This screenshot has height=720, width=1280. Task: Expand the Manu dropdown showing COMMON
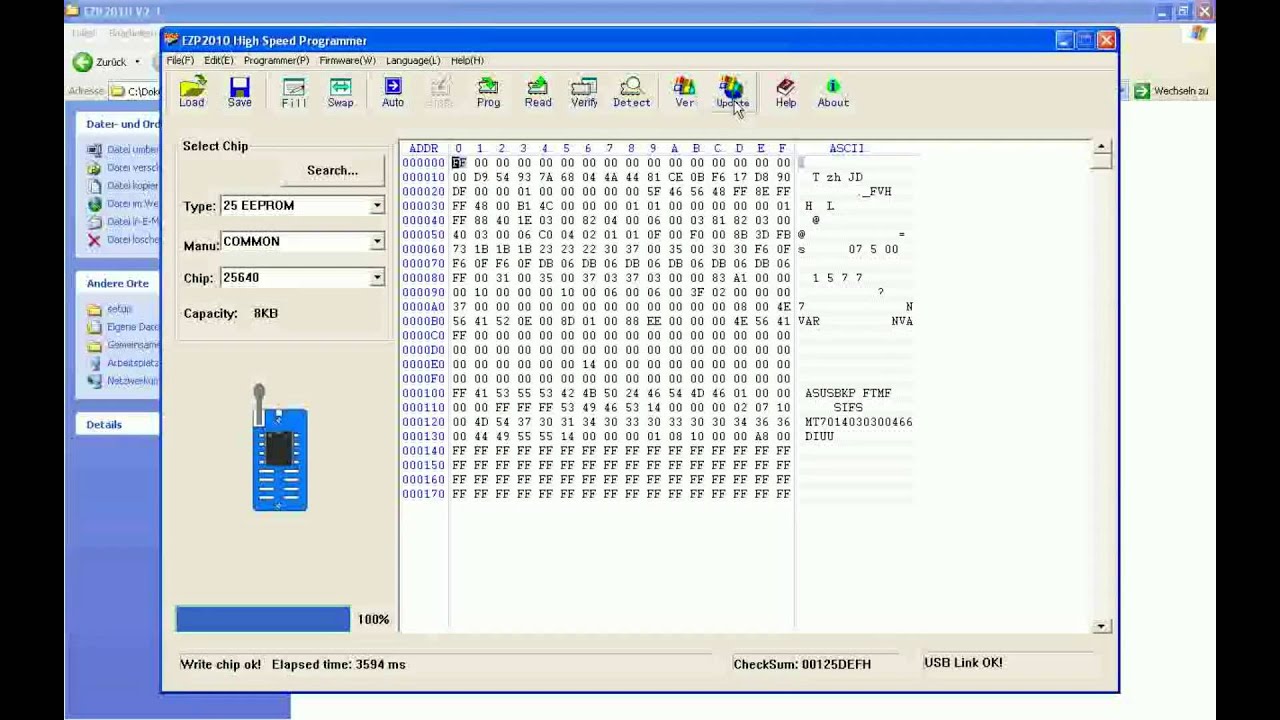pos(377,242)
